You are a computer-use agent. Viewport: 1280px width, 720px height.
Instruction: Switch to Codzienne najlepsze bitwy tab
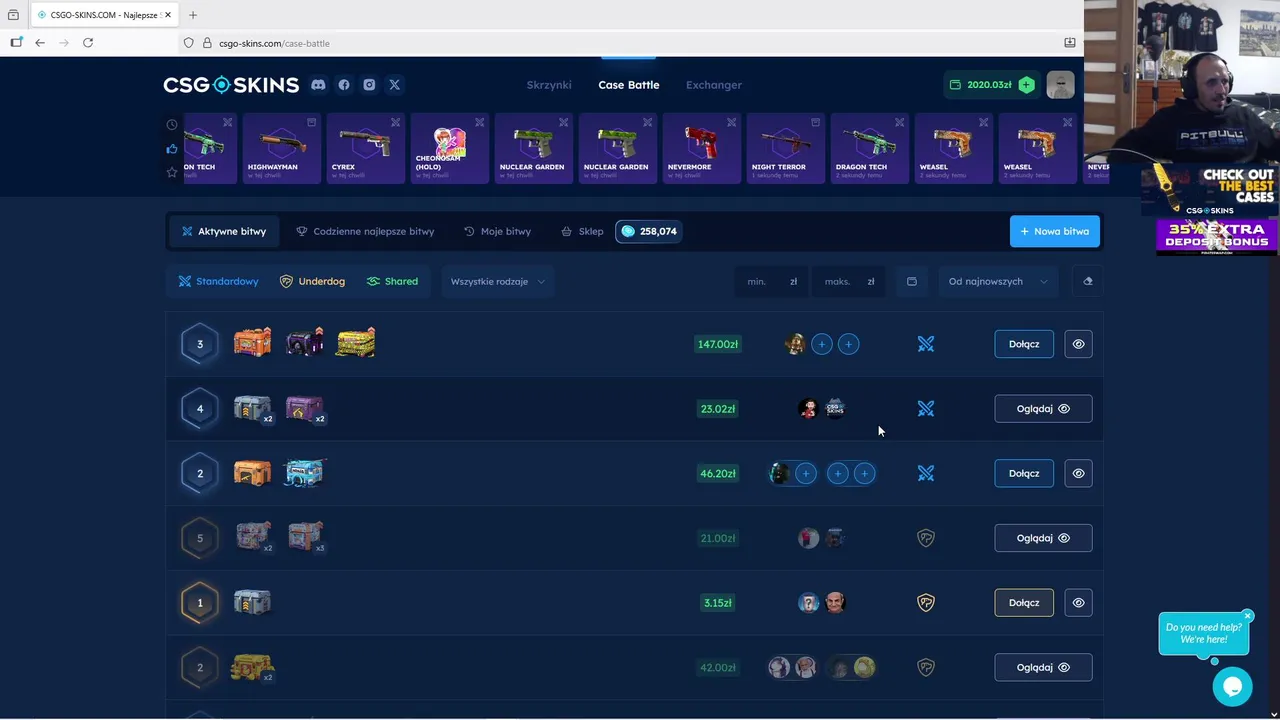(x=365, y=231)
